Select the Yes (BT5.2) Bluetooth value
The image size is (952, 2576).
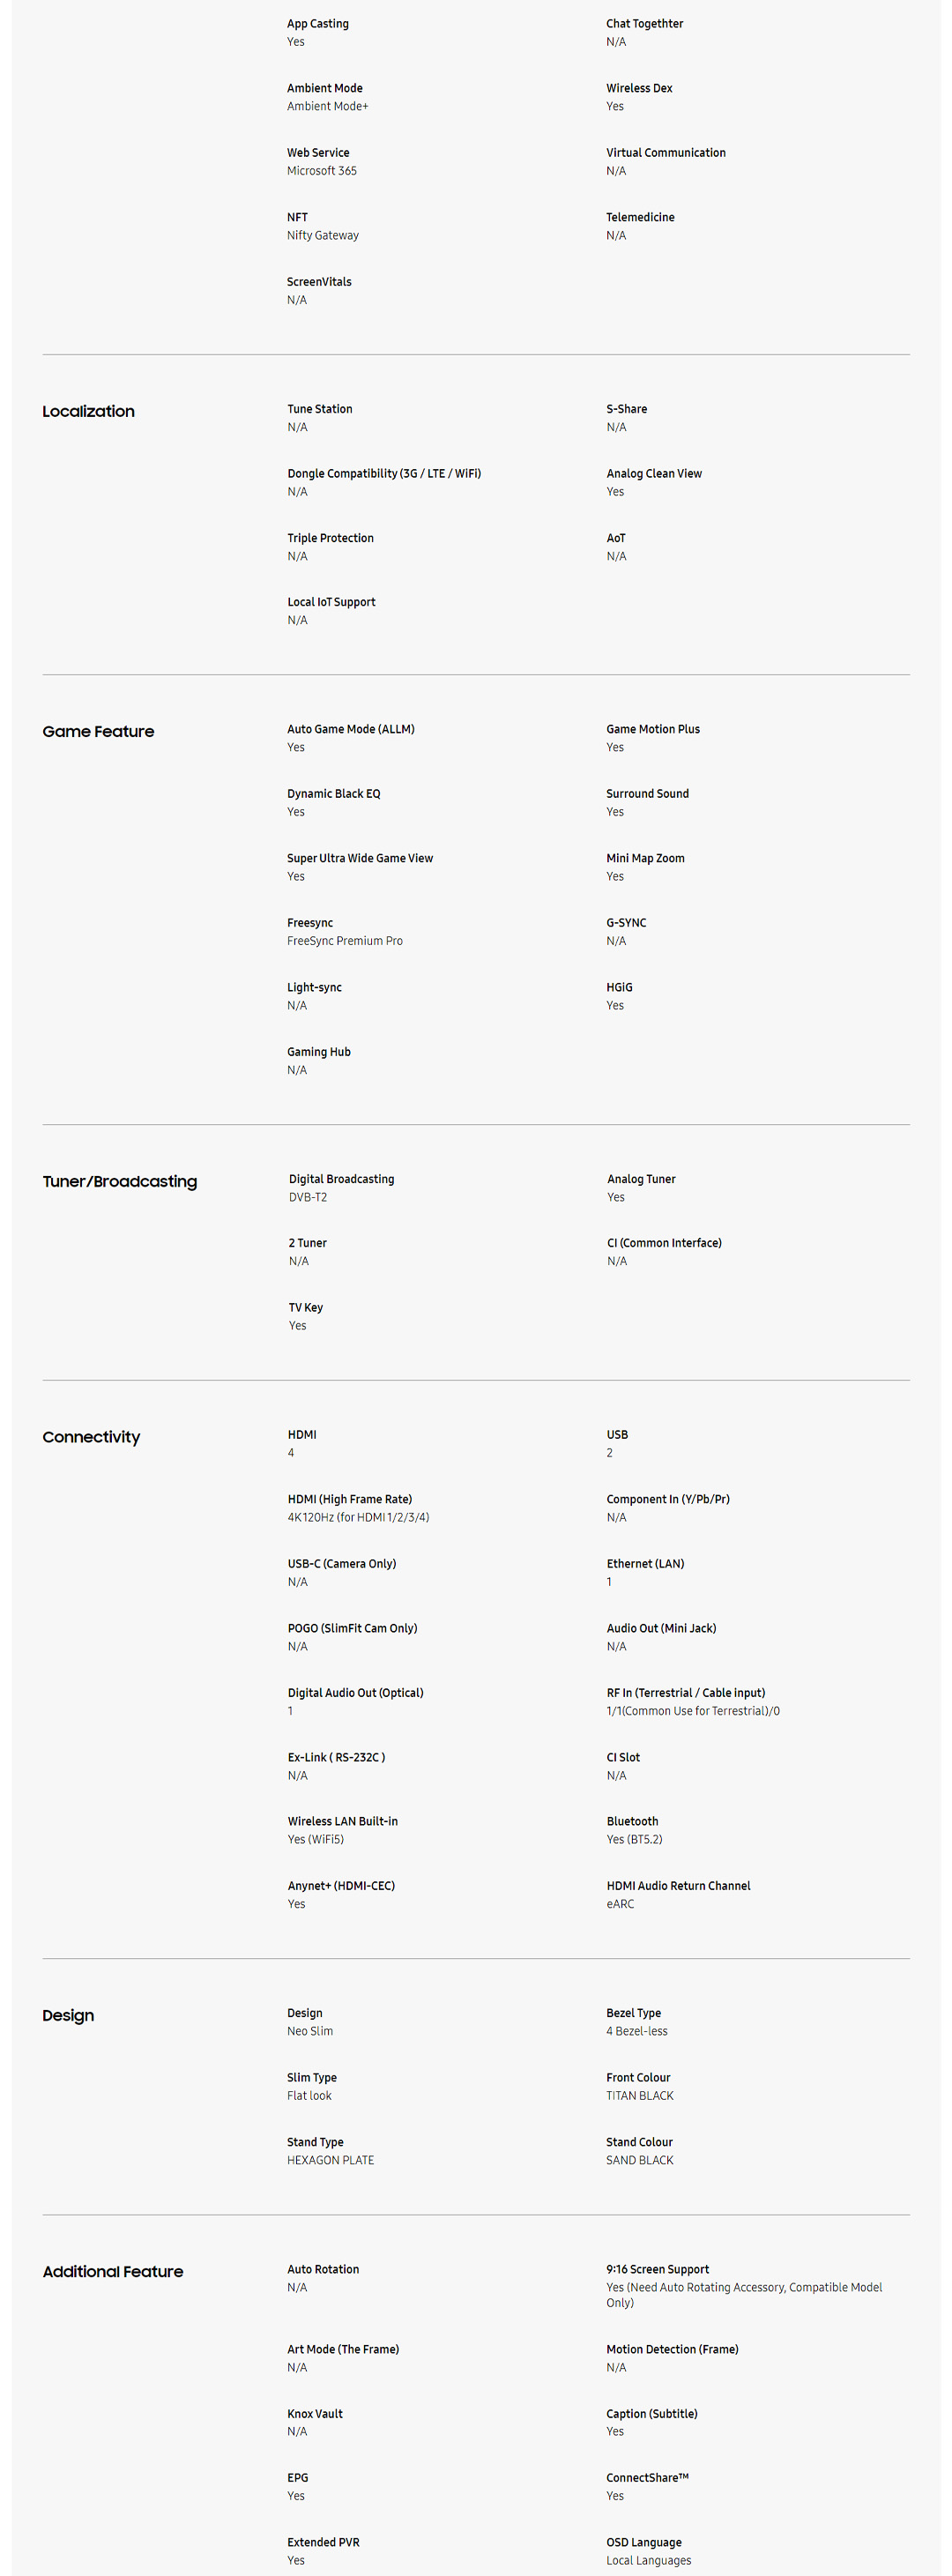point(634,1839)
